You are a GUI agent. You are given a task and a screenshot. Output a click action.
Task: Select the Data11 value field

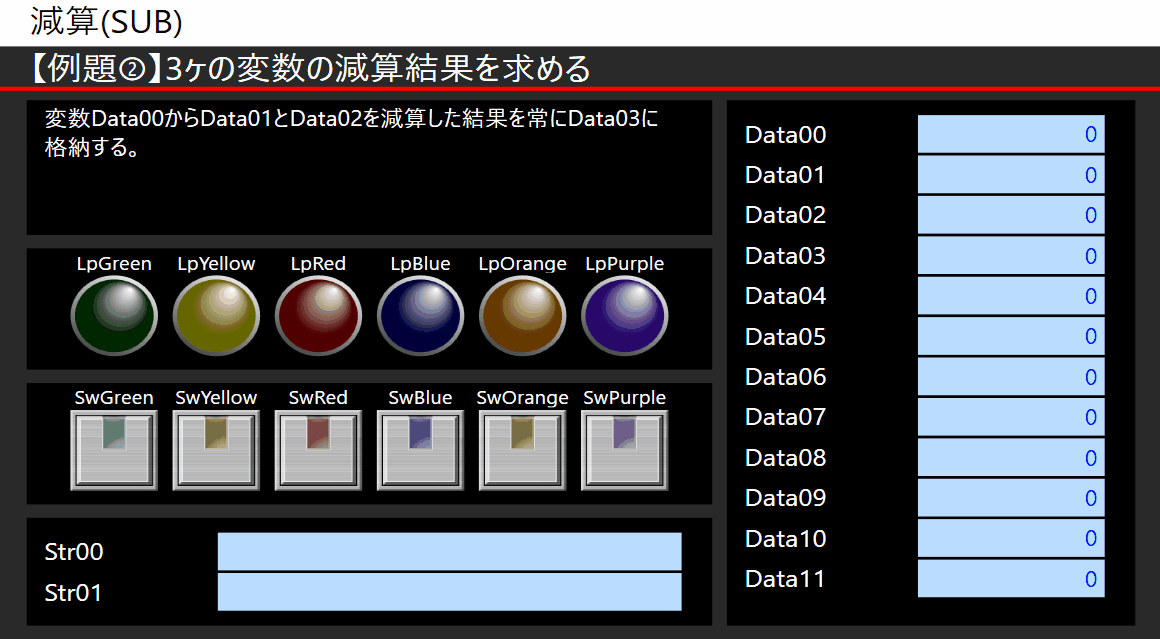tap(1010, 579)
